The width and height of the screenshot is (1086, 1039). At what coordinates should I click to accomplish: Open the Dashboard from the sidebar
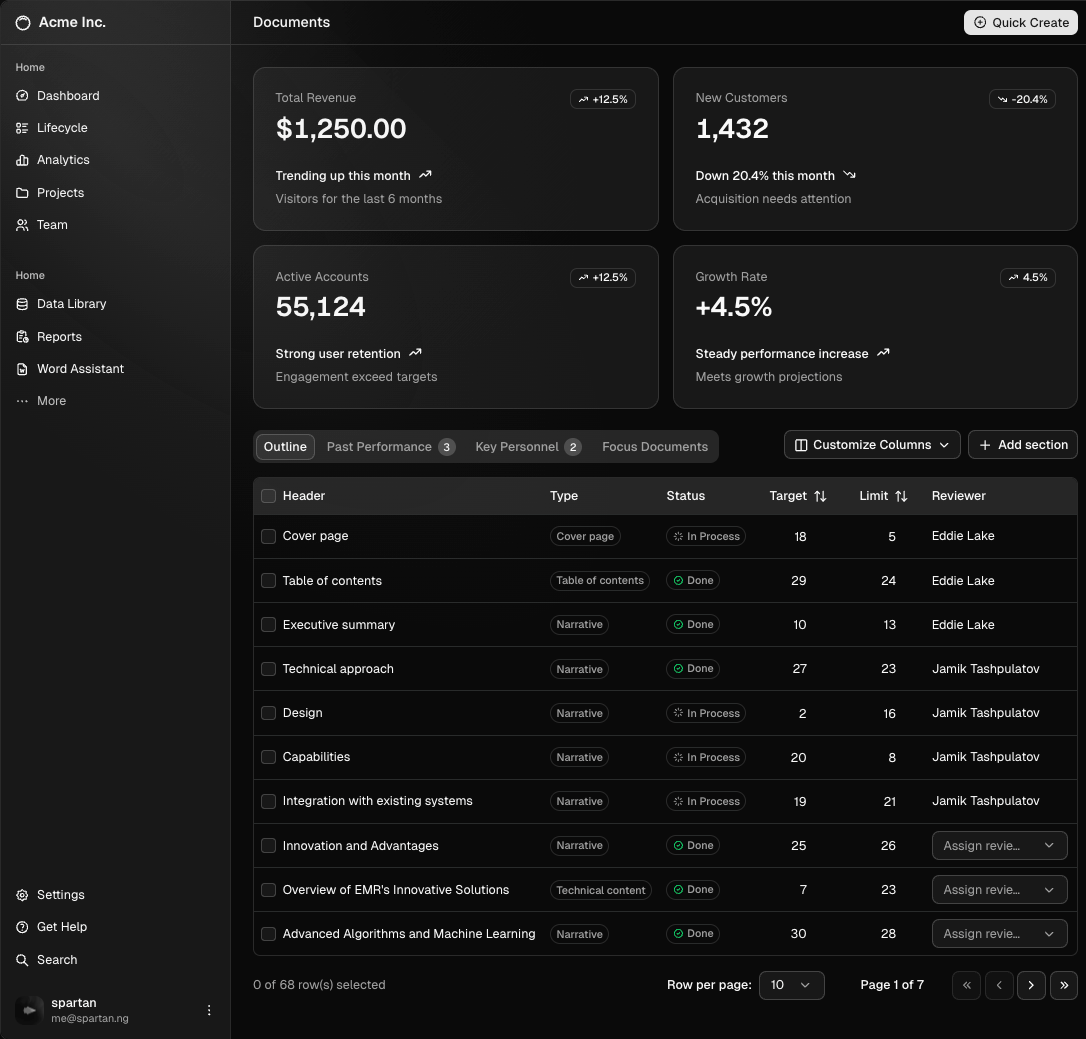(68, 95)
